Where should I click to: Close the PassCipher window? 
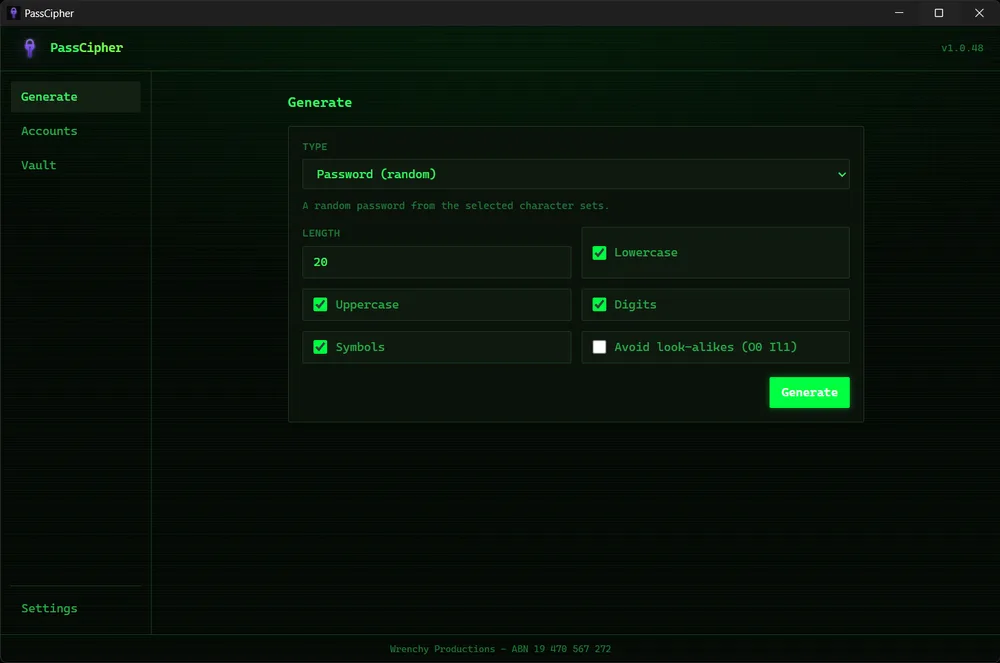[979, 13]
